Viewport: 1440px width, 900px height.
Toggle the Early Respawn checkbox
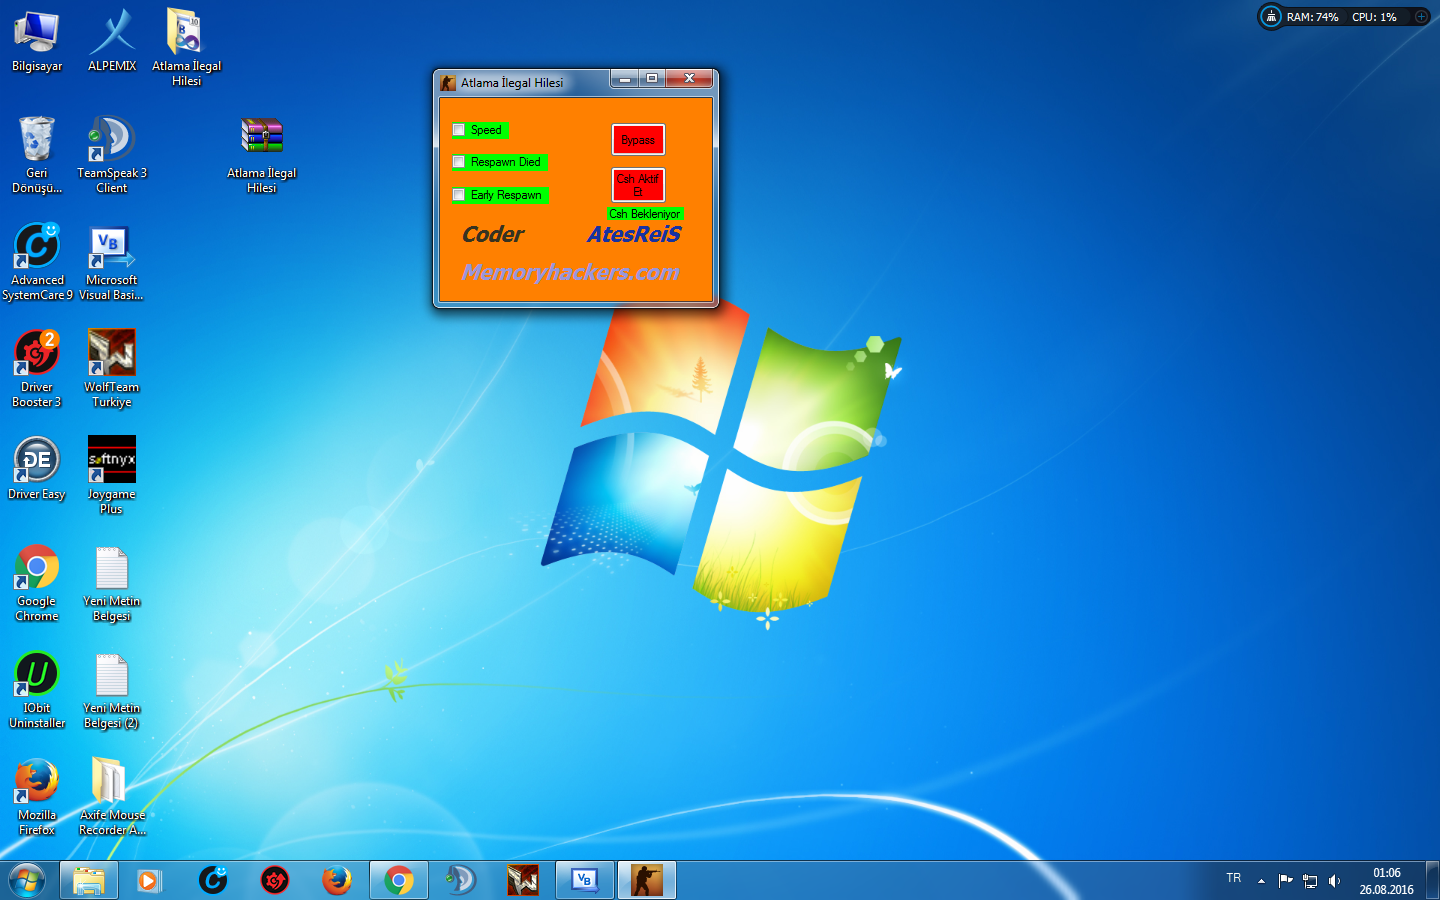459,195
